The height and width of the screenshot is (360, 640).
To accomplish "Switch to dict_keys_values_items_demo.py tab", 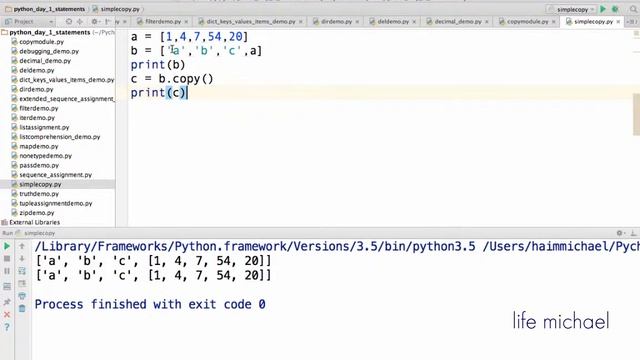I will point(250,21).
